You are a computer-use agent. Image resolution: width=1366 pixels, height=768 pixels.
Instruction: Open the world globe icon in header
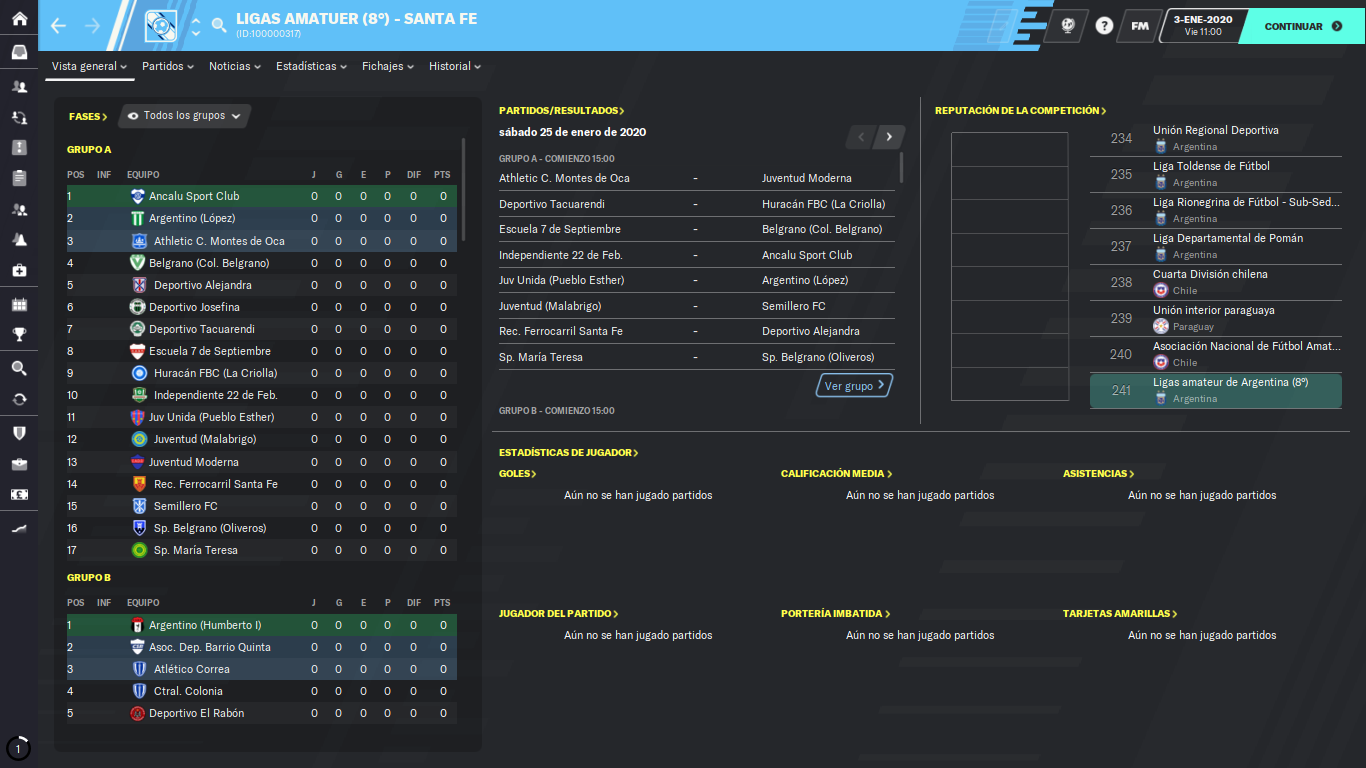click(x=1067, y=26)
